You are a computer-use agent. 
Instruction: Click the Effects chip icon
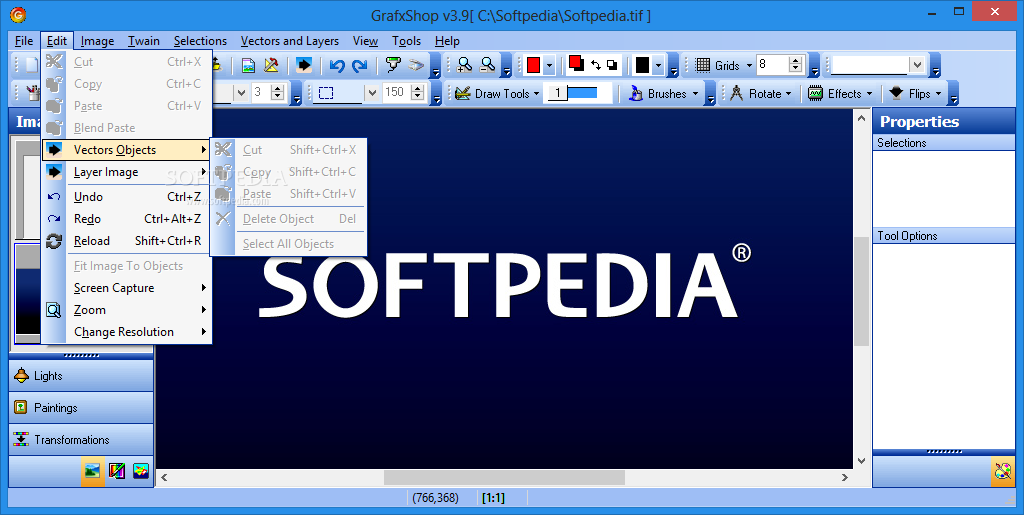tap(815, 93)
